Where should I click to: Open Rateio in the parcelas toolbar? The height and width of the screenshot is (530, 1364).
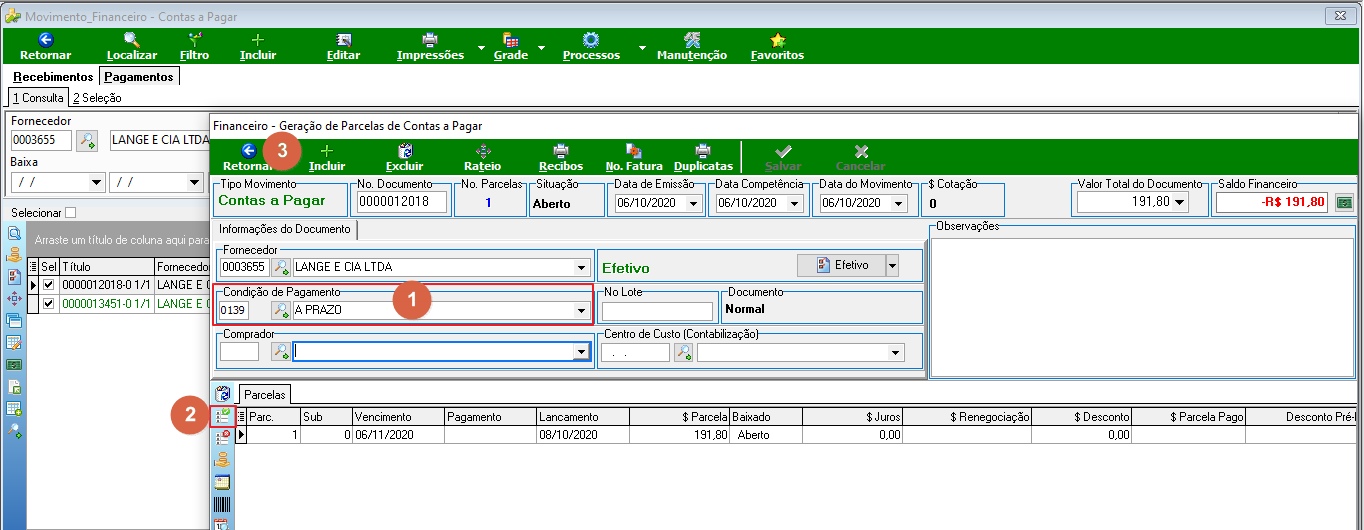[482, 158]
